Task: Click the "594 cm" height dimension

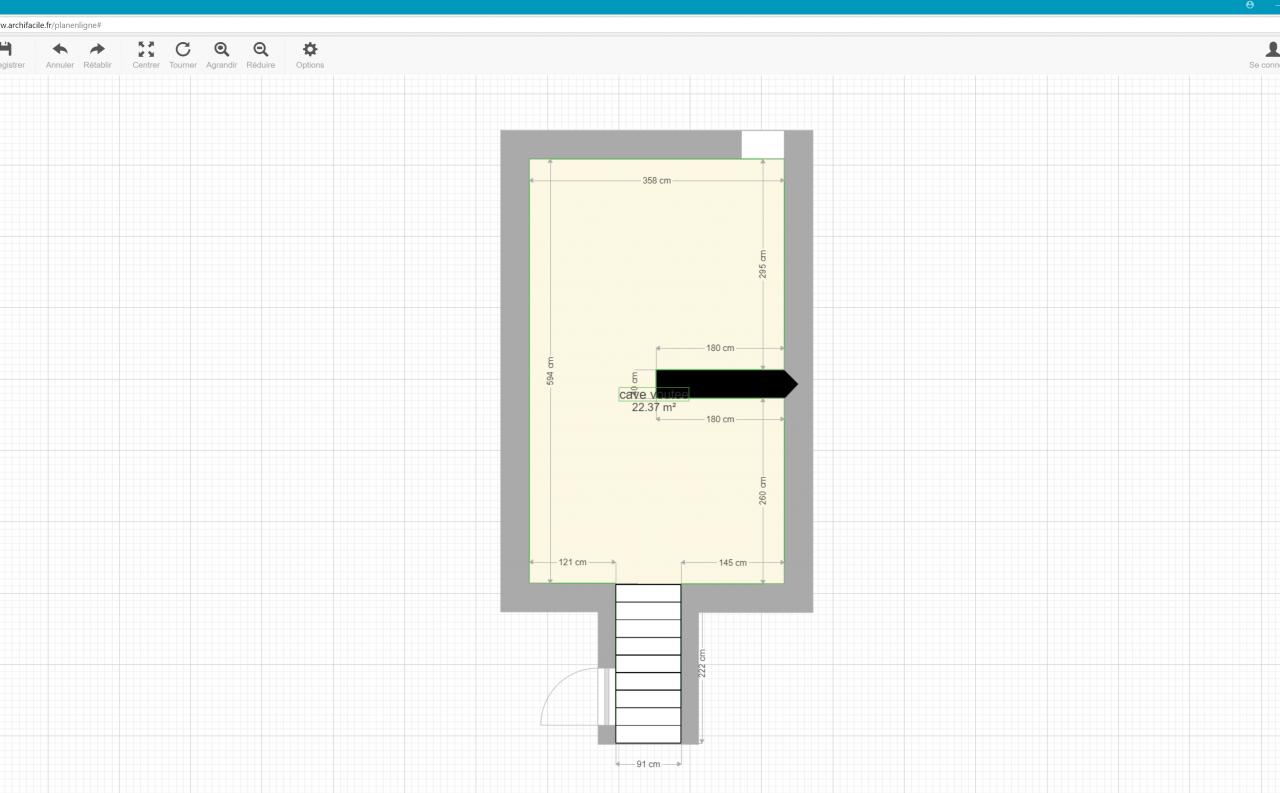Action: tap(551, 371)
